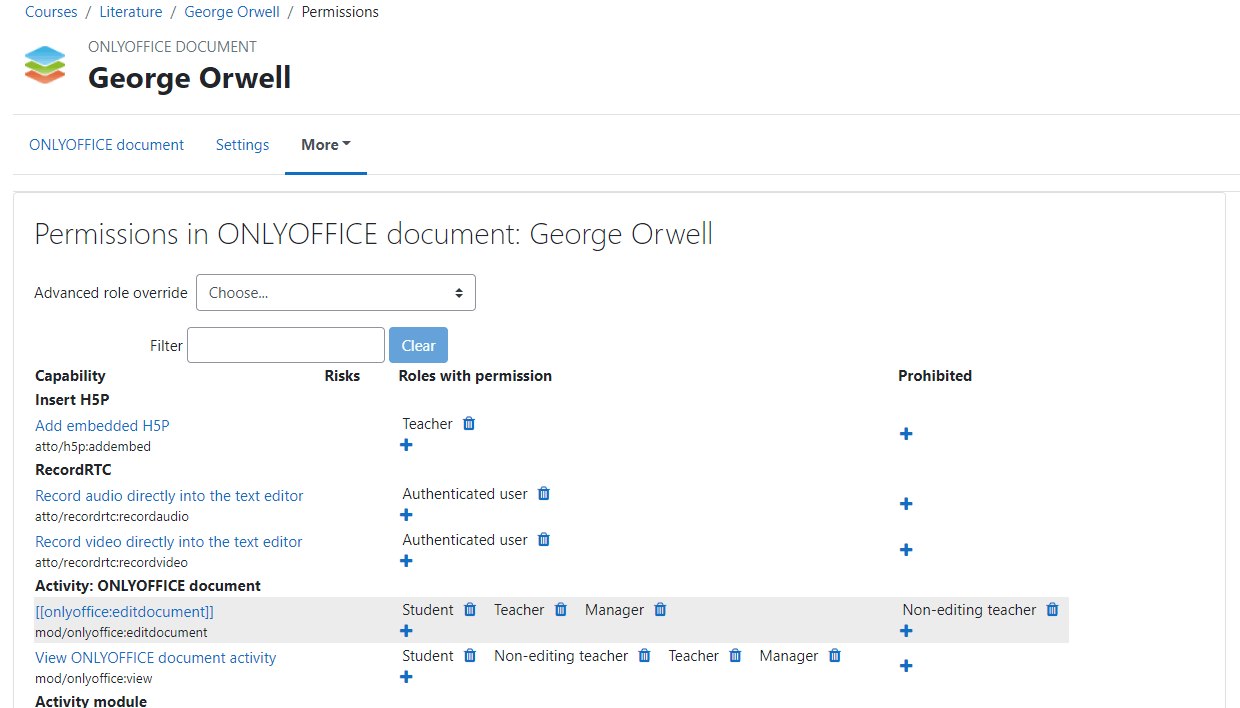The height and width of the screenshot is (708, 1240).
Task: Remove Manager from editdocument permission
Action: (x=660, y=610)
